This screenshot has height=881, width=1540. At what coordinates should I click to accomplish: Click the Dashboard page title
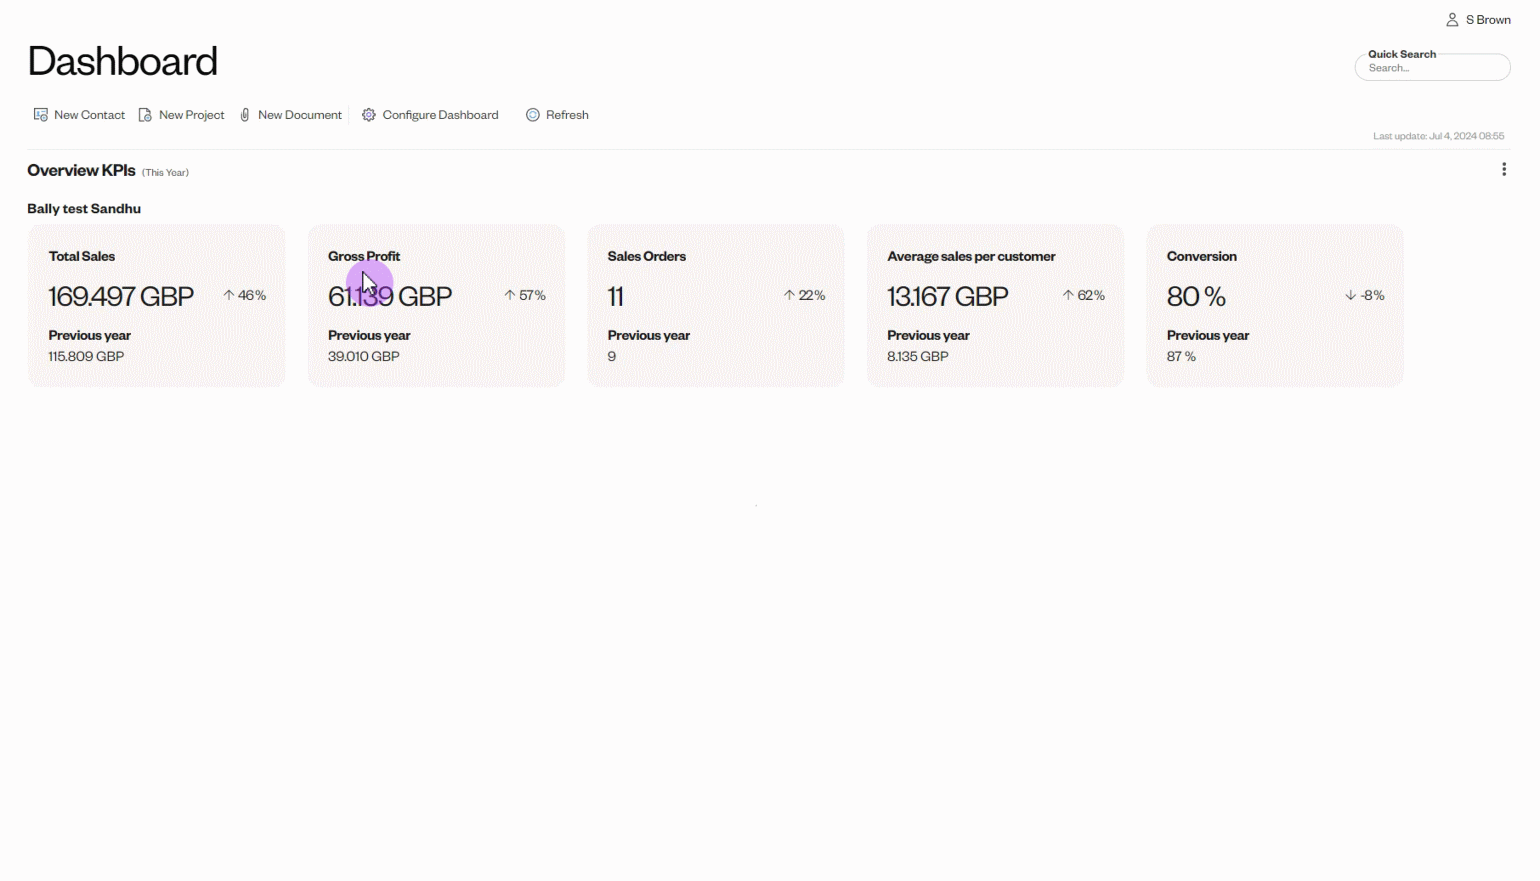pos(122,61)
